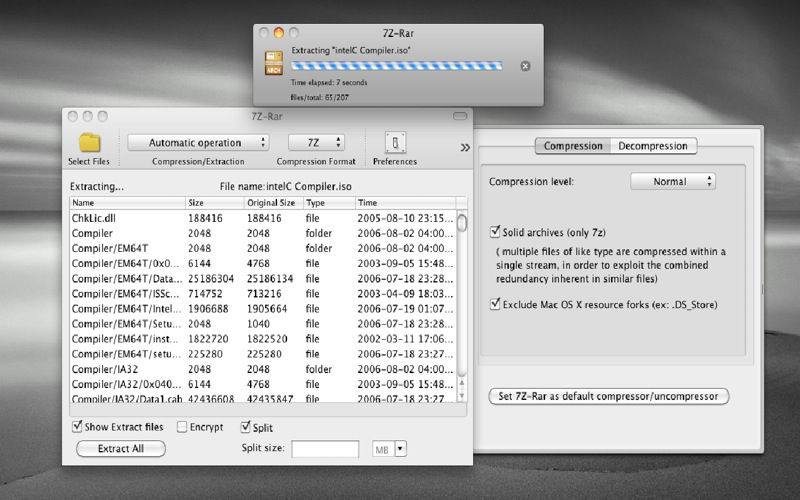
Task: Click the File name:intelC Compiler.iso label
Action: click(286, 187)
